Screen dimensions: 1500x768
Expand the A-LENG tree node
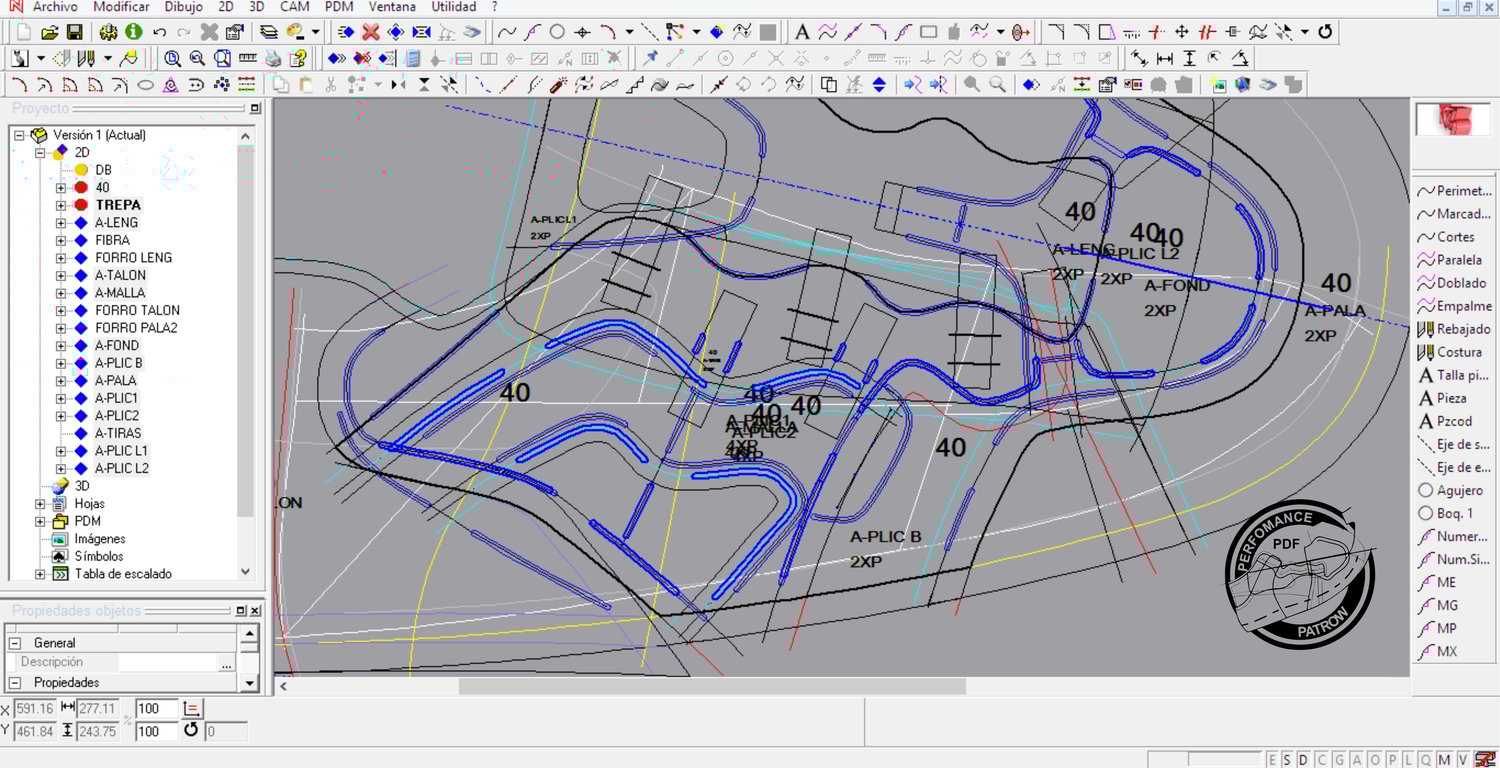61,223
